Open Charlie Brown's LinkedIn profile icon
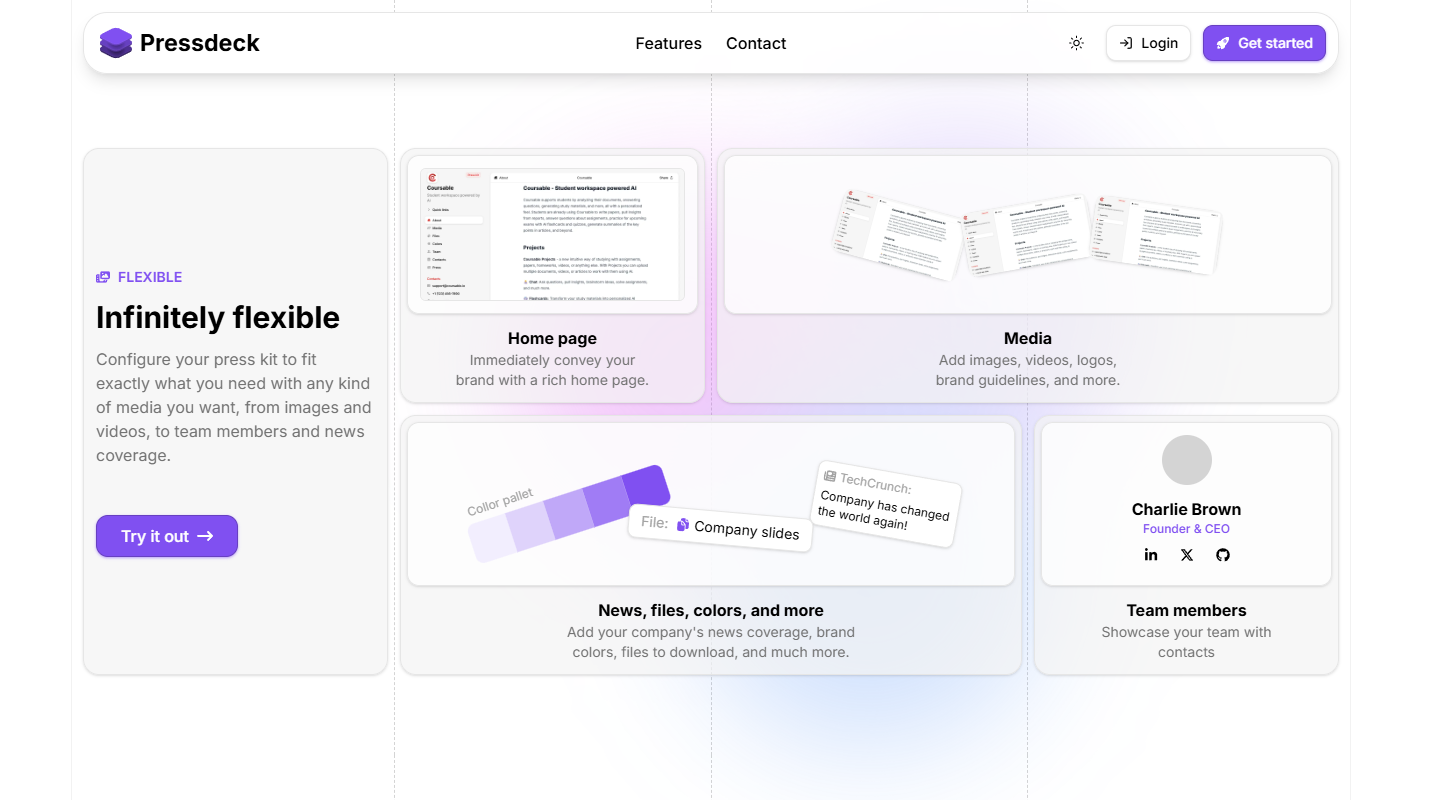Image resolution: width=1440 pixels, height=800 pixels. click(1151, 555)
